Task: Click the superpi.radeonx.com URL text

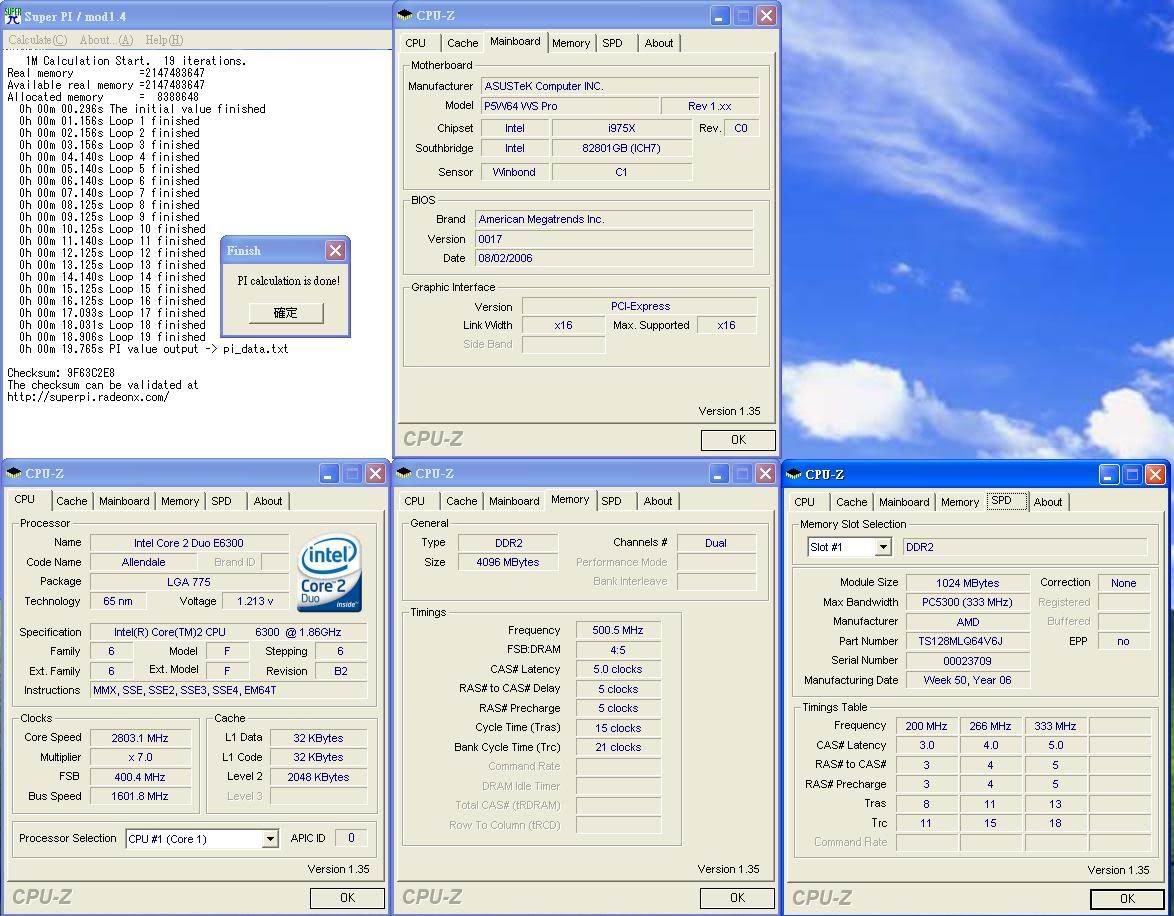Action: 88,397
